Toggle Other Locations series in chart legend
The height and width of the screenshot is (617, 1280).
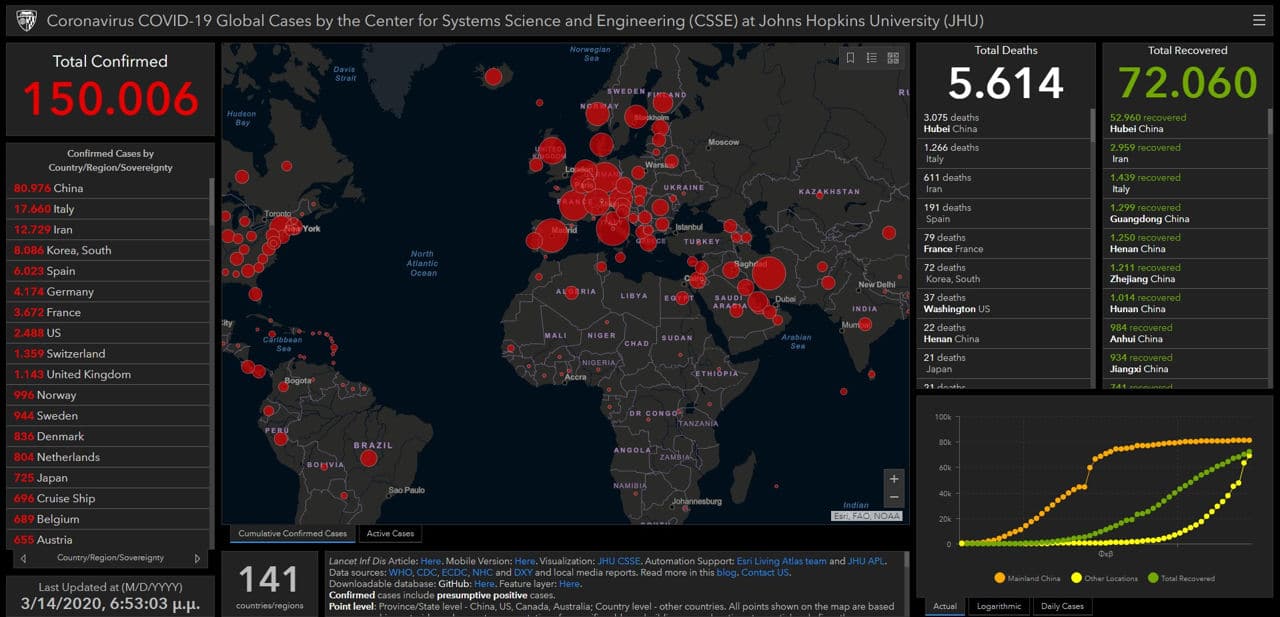pyautogui.click(x=1105, y=578)
